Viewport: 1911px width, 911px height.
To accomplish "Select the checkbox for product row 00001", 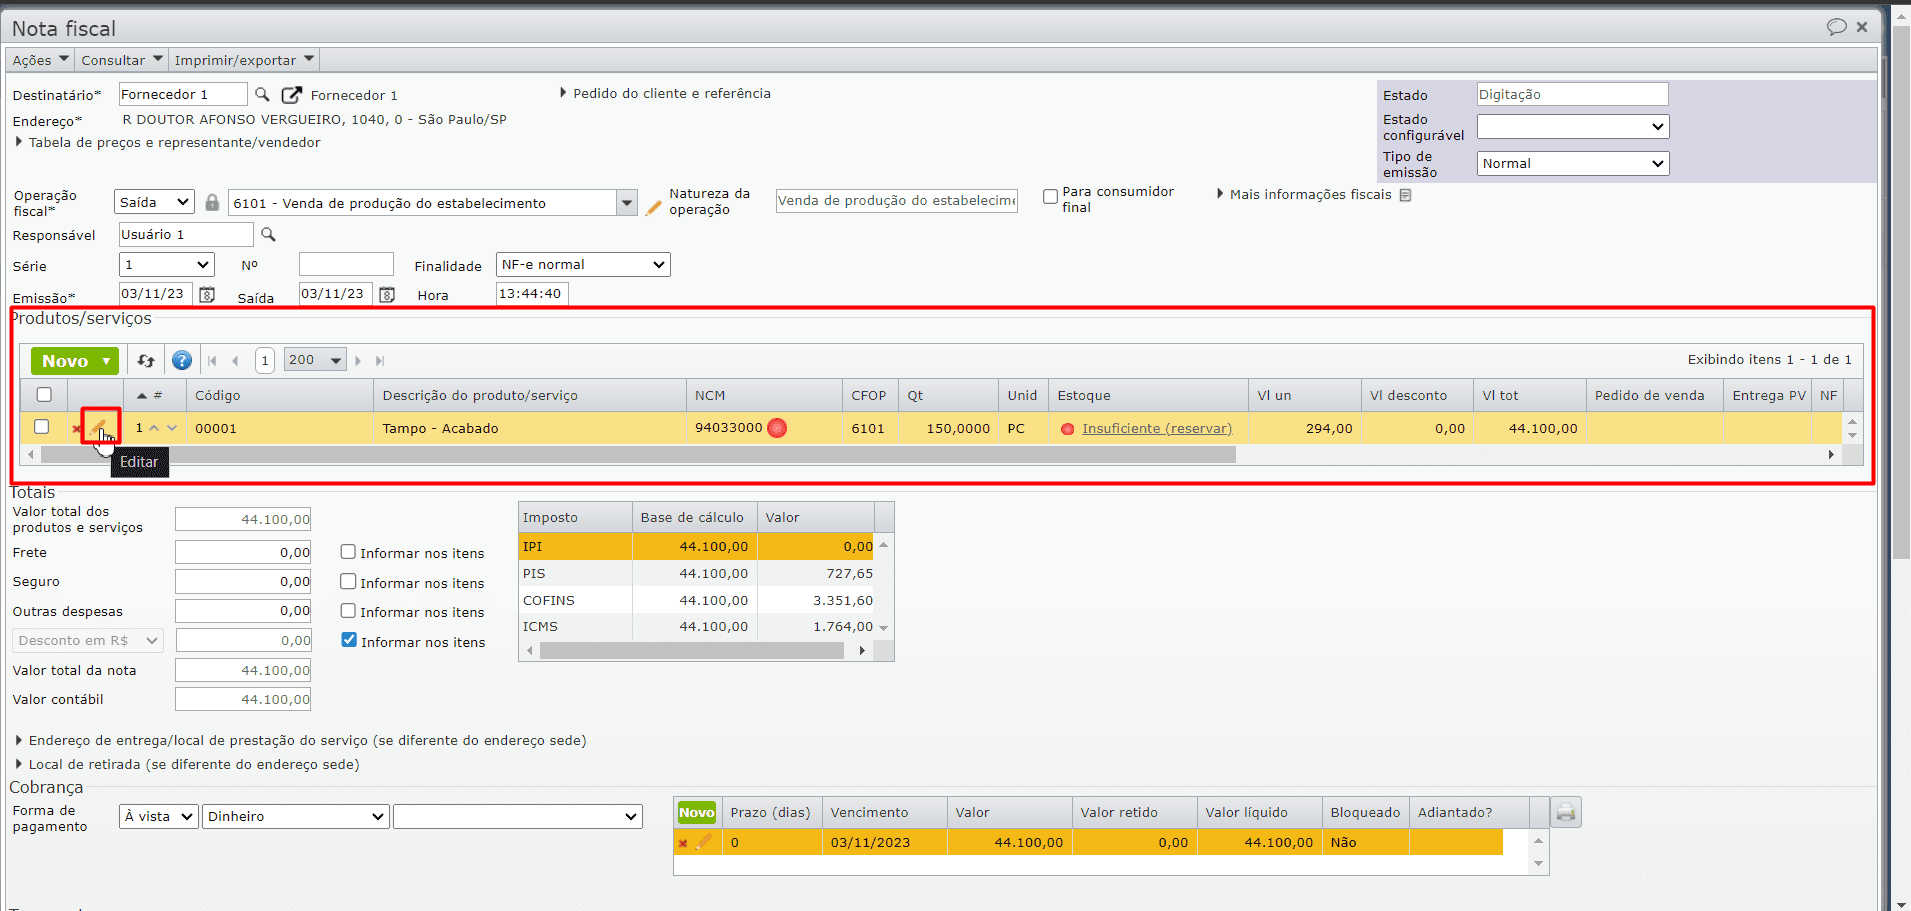I will point(41,427).
